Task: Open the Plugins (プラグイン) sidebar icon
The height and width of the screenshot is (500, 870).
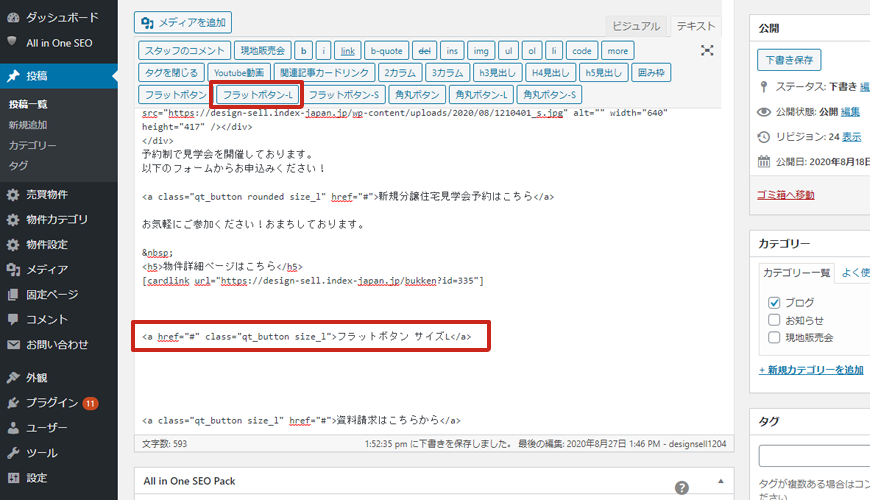Action: click(x=13, y=403)
